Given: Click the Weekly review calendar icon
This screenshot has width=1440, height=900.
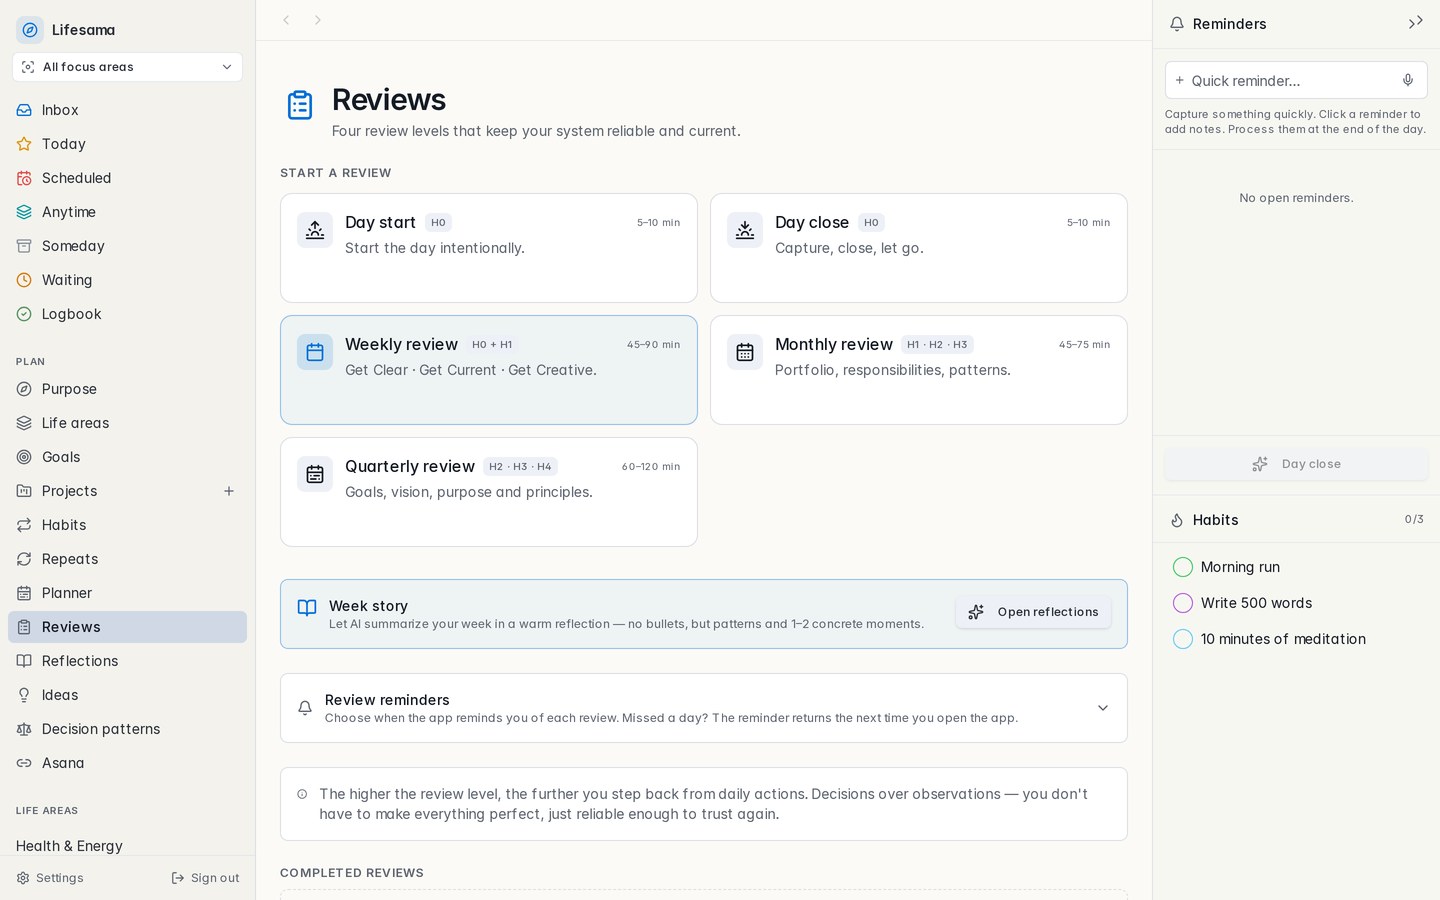Looking at the screenshot, I should 315,352.
